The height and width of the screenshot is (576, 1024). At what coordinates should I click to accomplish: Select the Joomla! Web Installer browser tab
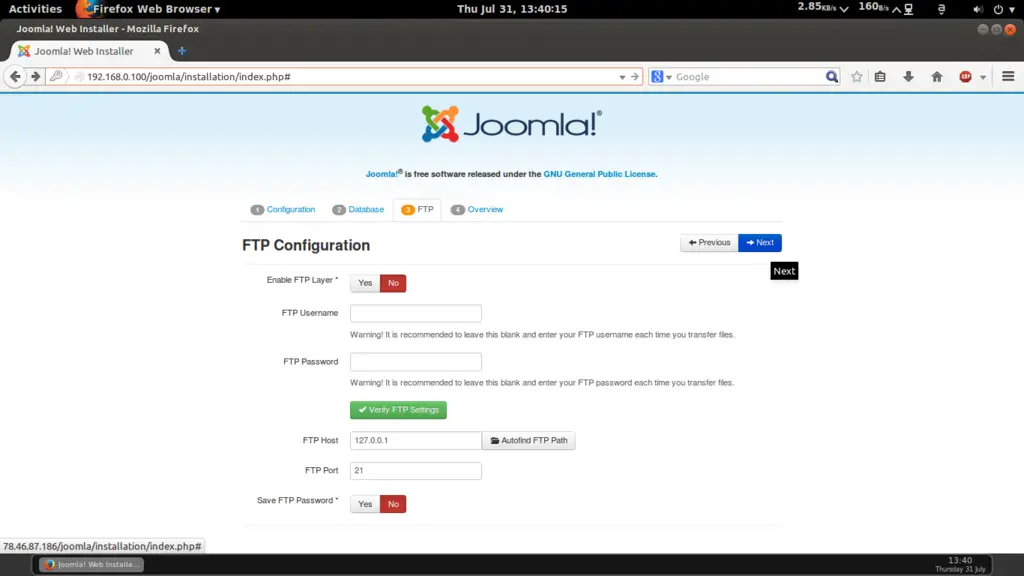[89, 51]
